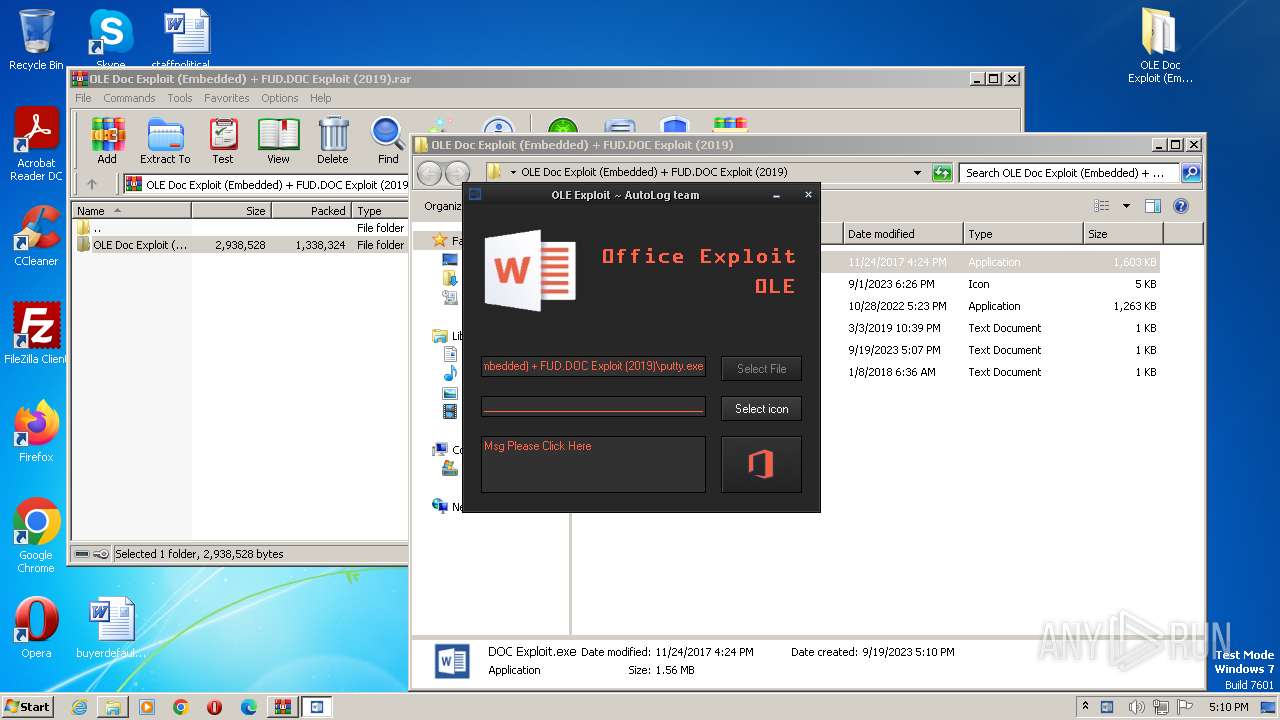Click the Start button

[28, 706]
